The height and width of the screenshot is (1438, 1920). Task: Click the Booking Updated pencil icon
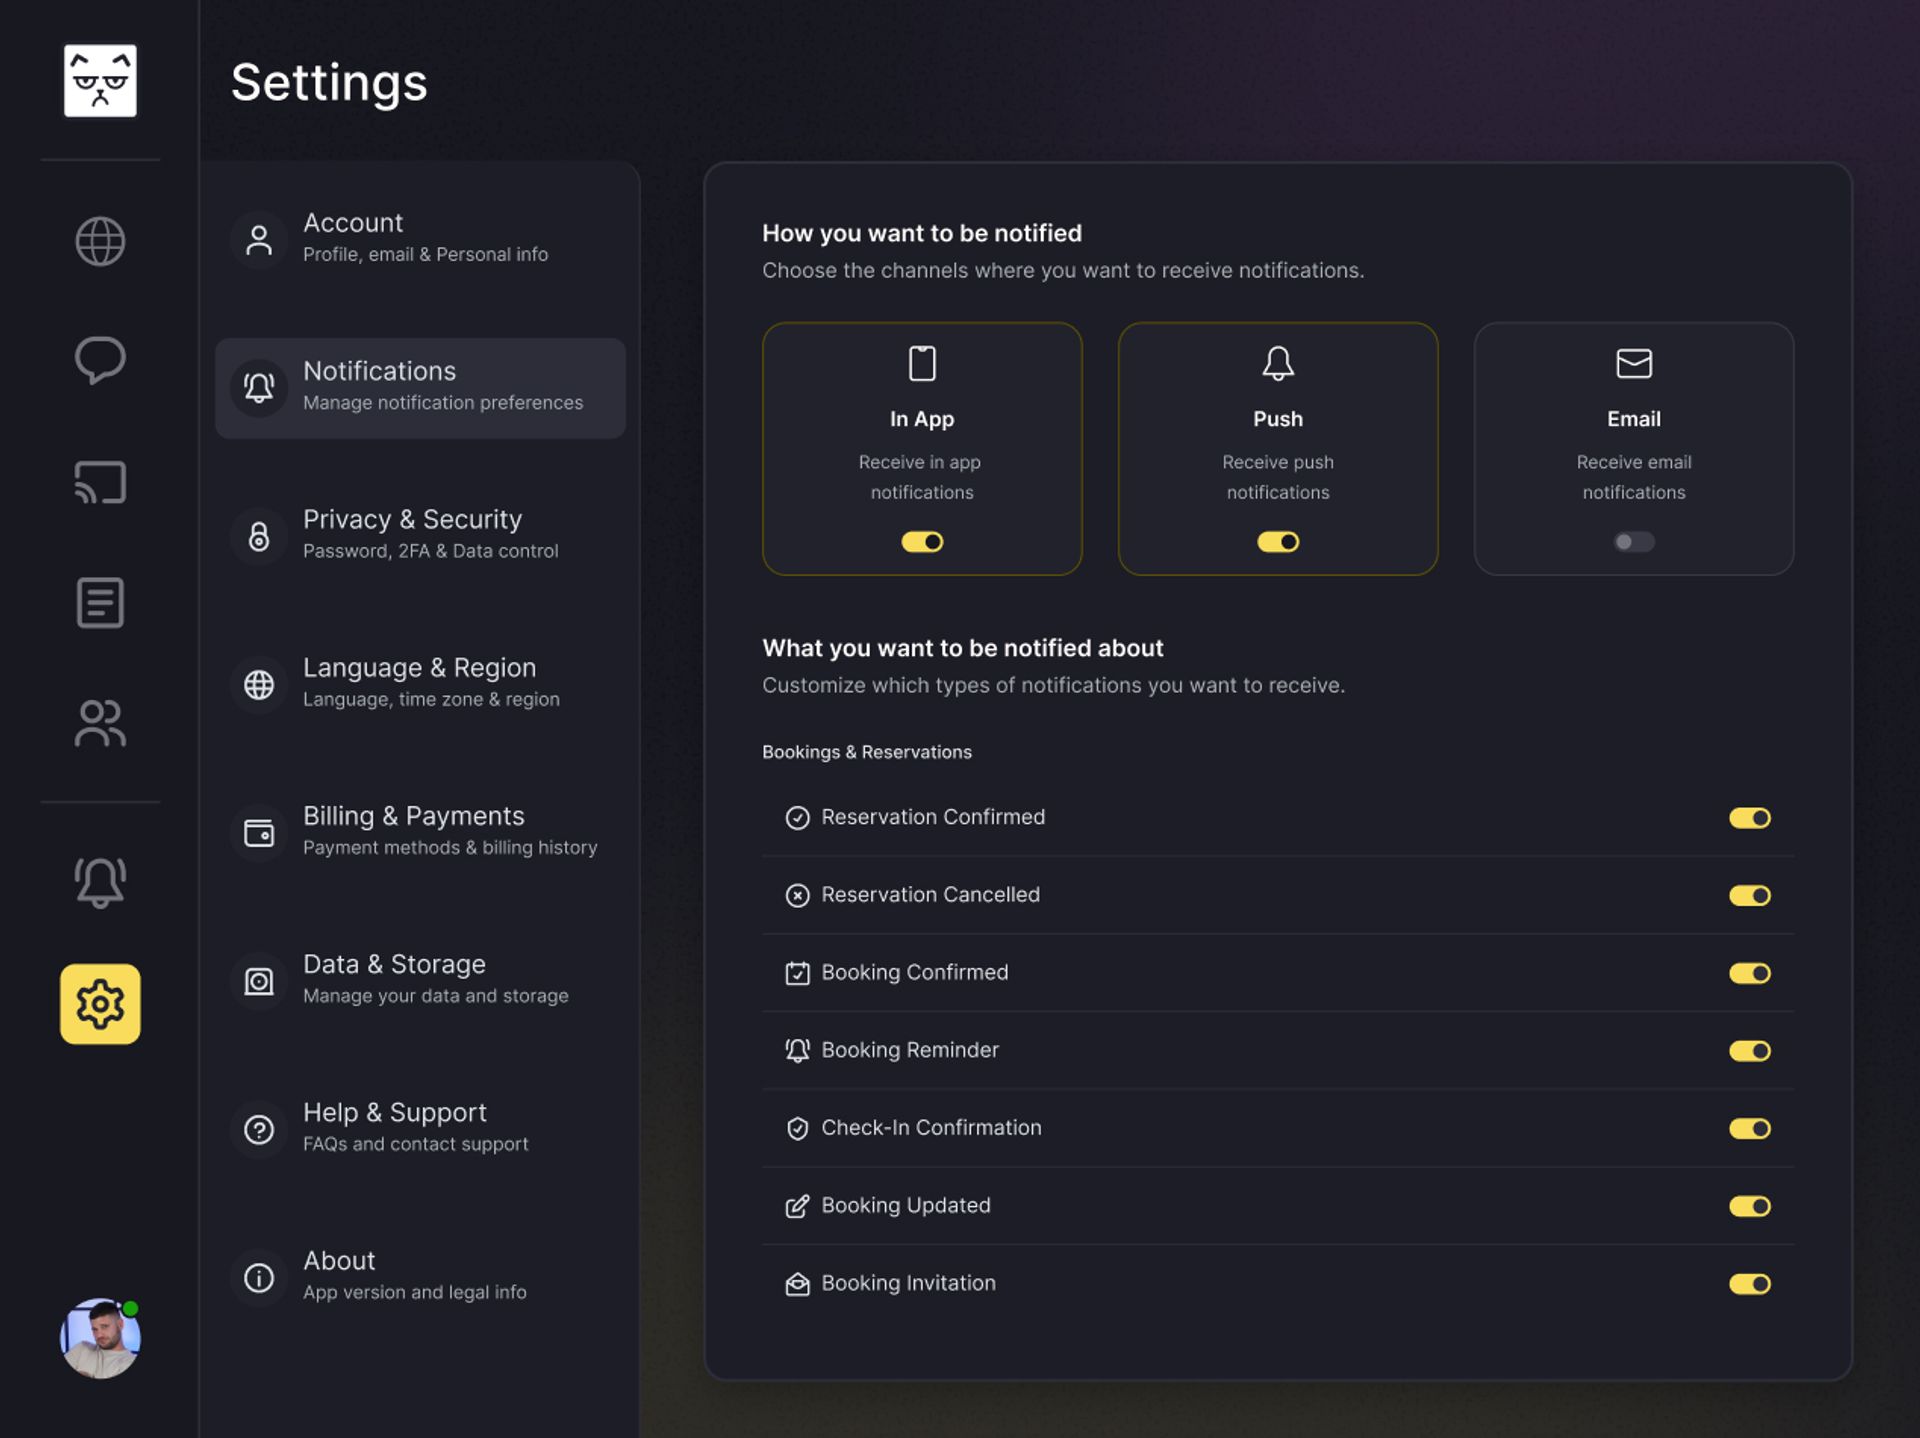click(x=797, y=1206)
